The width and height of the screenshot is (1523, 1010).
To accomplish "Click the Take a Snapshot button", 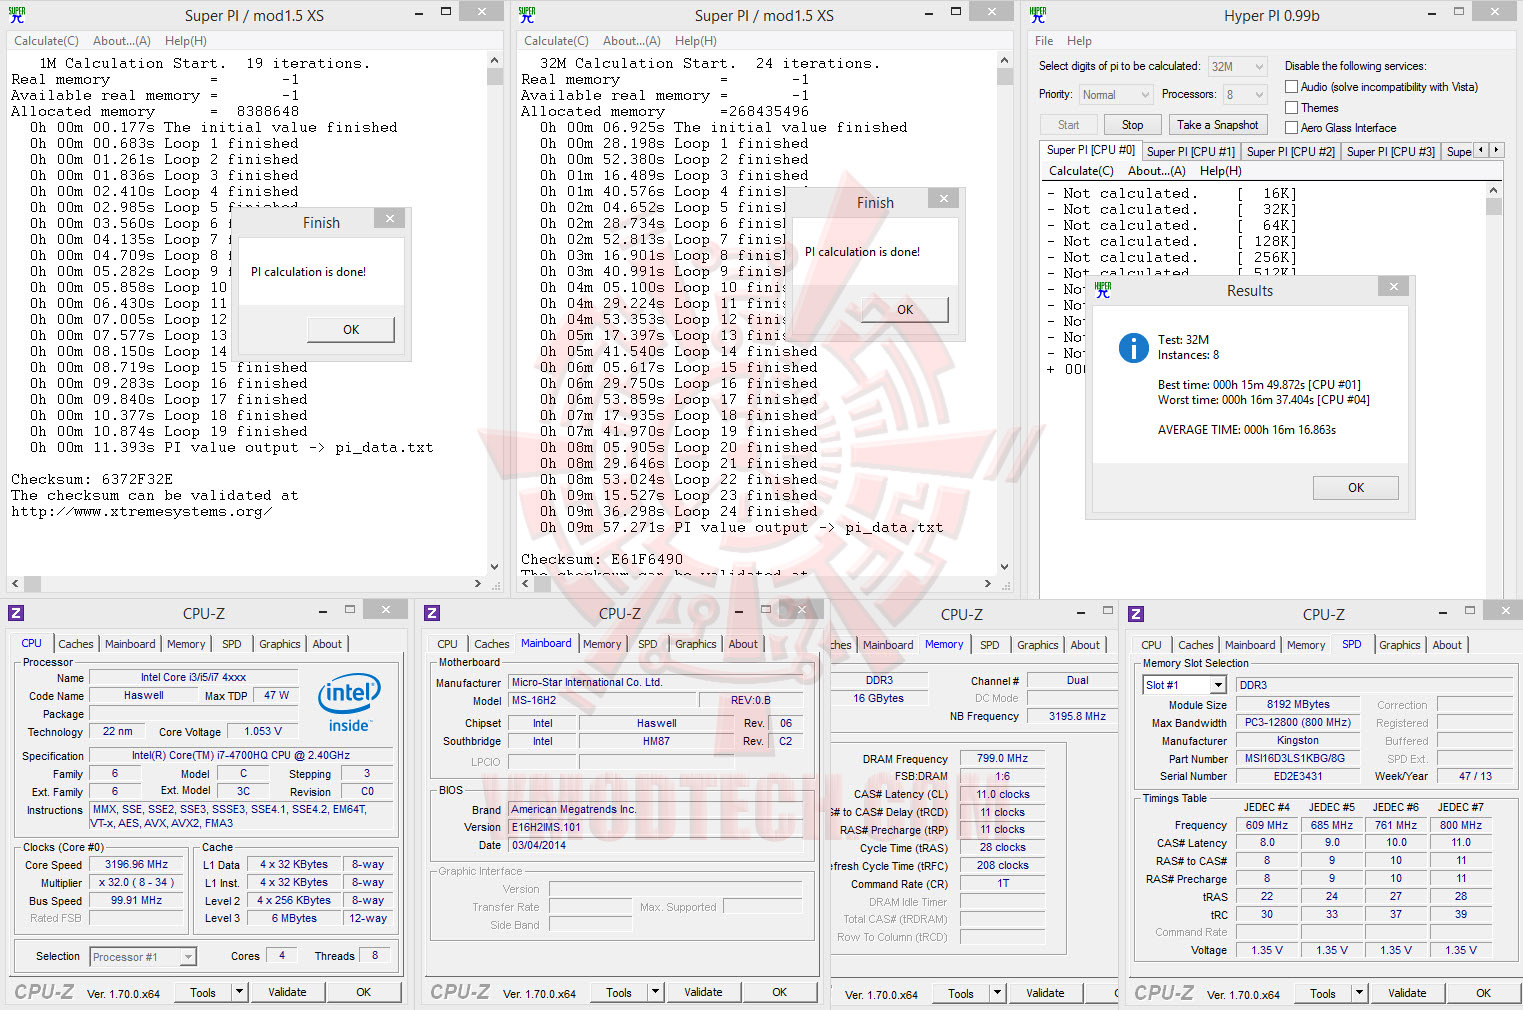I will pos(1217,125).
